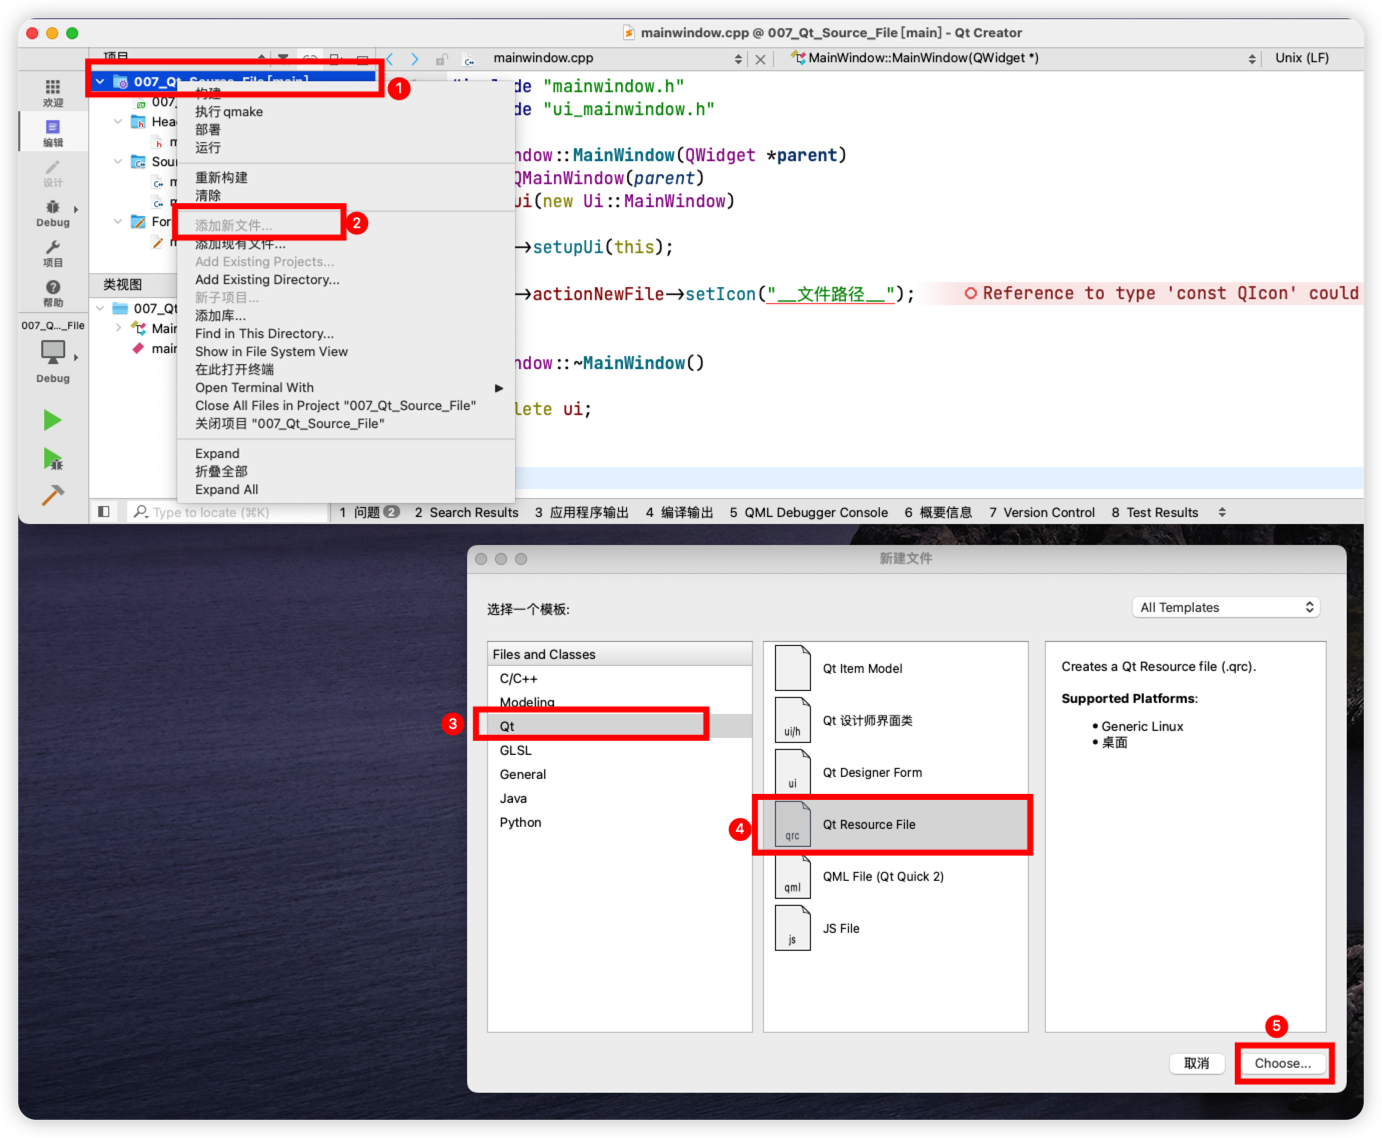The height and width of the screenshot is (1138, 1382).
Task: Open the 3 应用程序输出 pane
Action: coord(582,512)
